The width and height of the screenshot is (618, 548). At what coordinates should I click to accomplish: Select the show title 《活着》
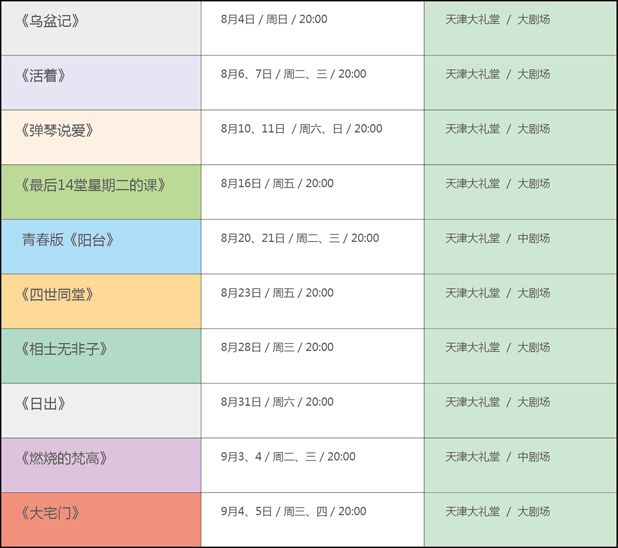click(x=43, y=75)
